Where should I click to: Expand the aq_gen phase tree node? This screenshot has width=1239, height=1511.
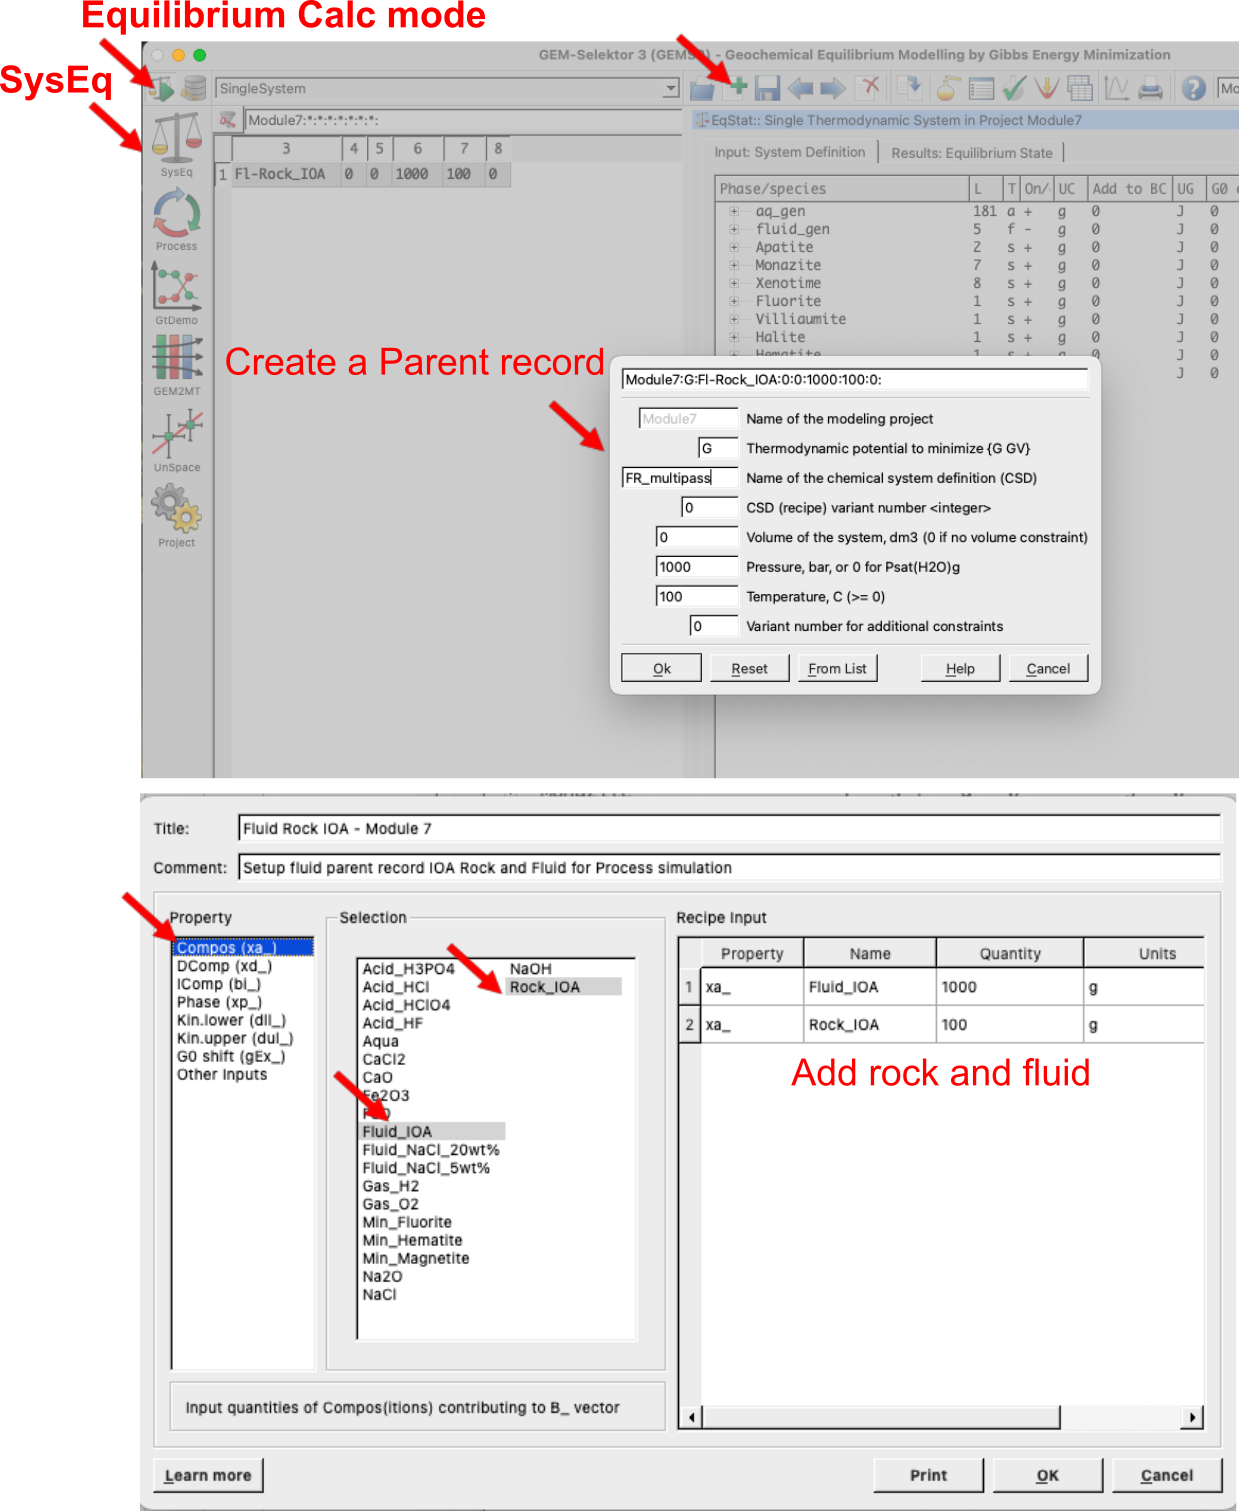coord(734,212)
